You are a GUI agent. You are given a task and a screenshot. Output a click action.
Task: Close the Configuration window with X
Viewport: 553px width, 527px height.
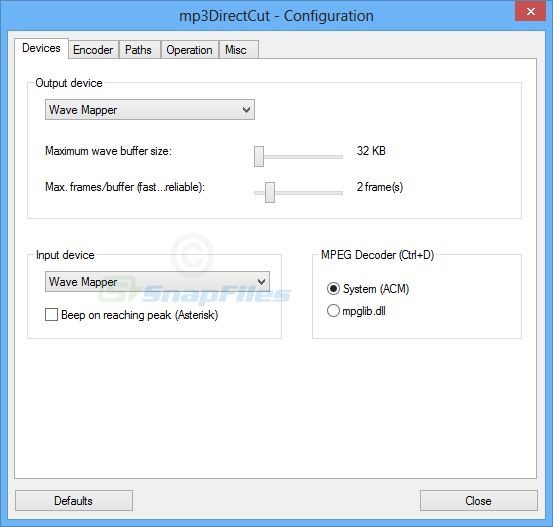coord(530,11)
